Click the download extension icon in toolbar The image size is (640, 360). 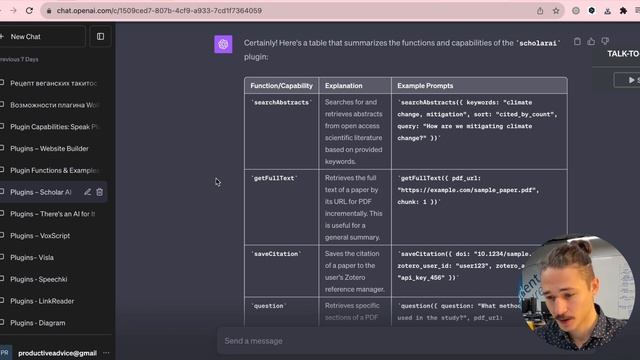[x=607, y=11]
